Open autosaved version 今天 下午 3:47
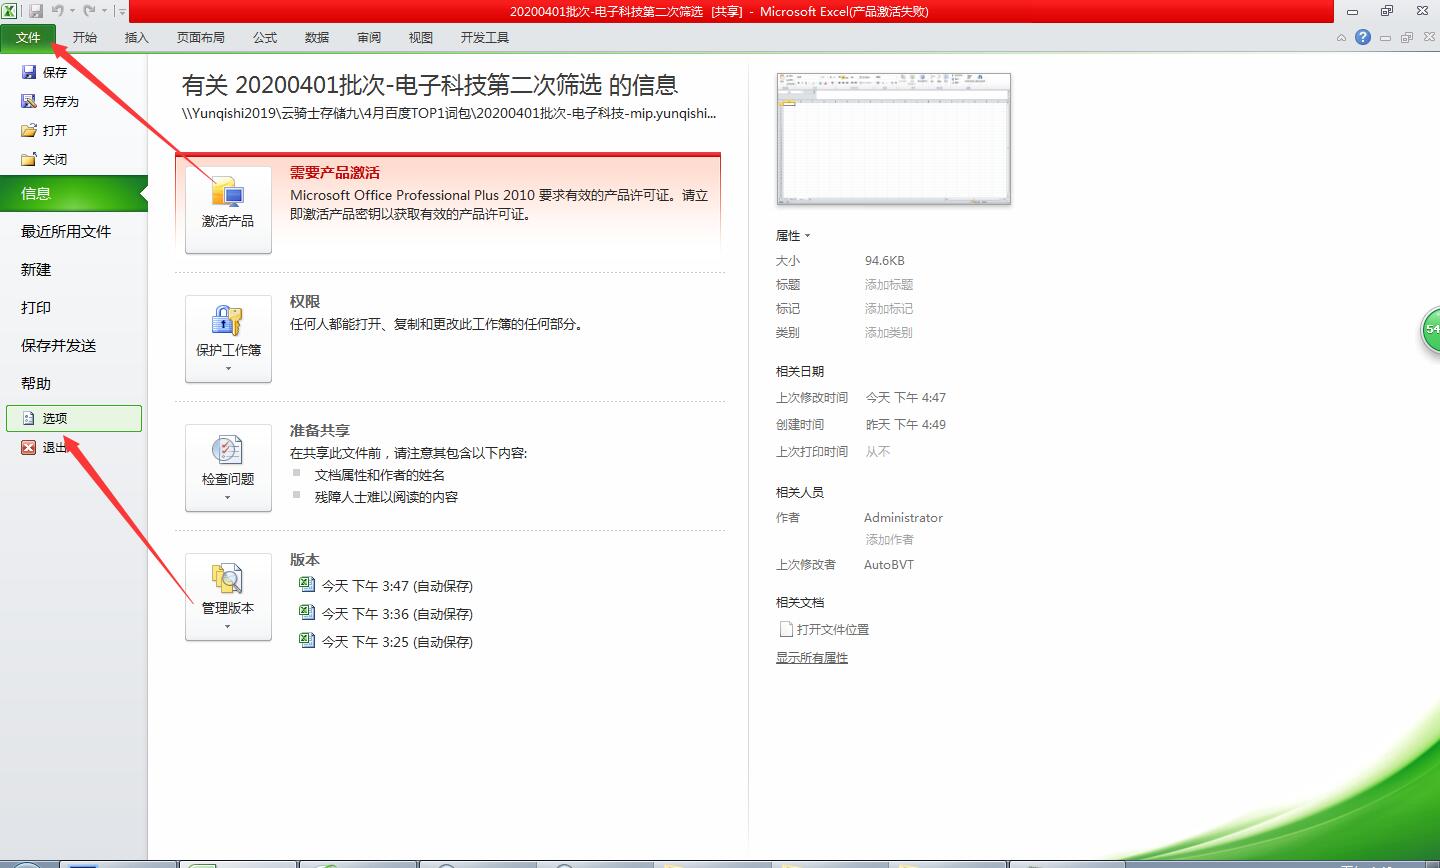This screenshot has width=1440, height=868. click(x=386, y=586)
